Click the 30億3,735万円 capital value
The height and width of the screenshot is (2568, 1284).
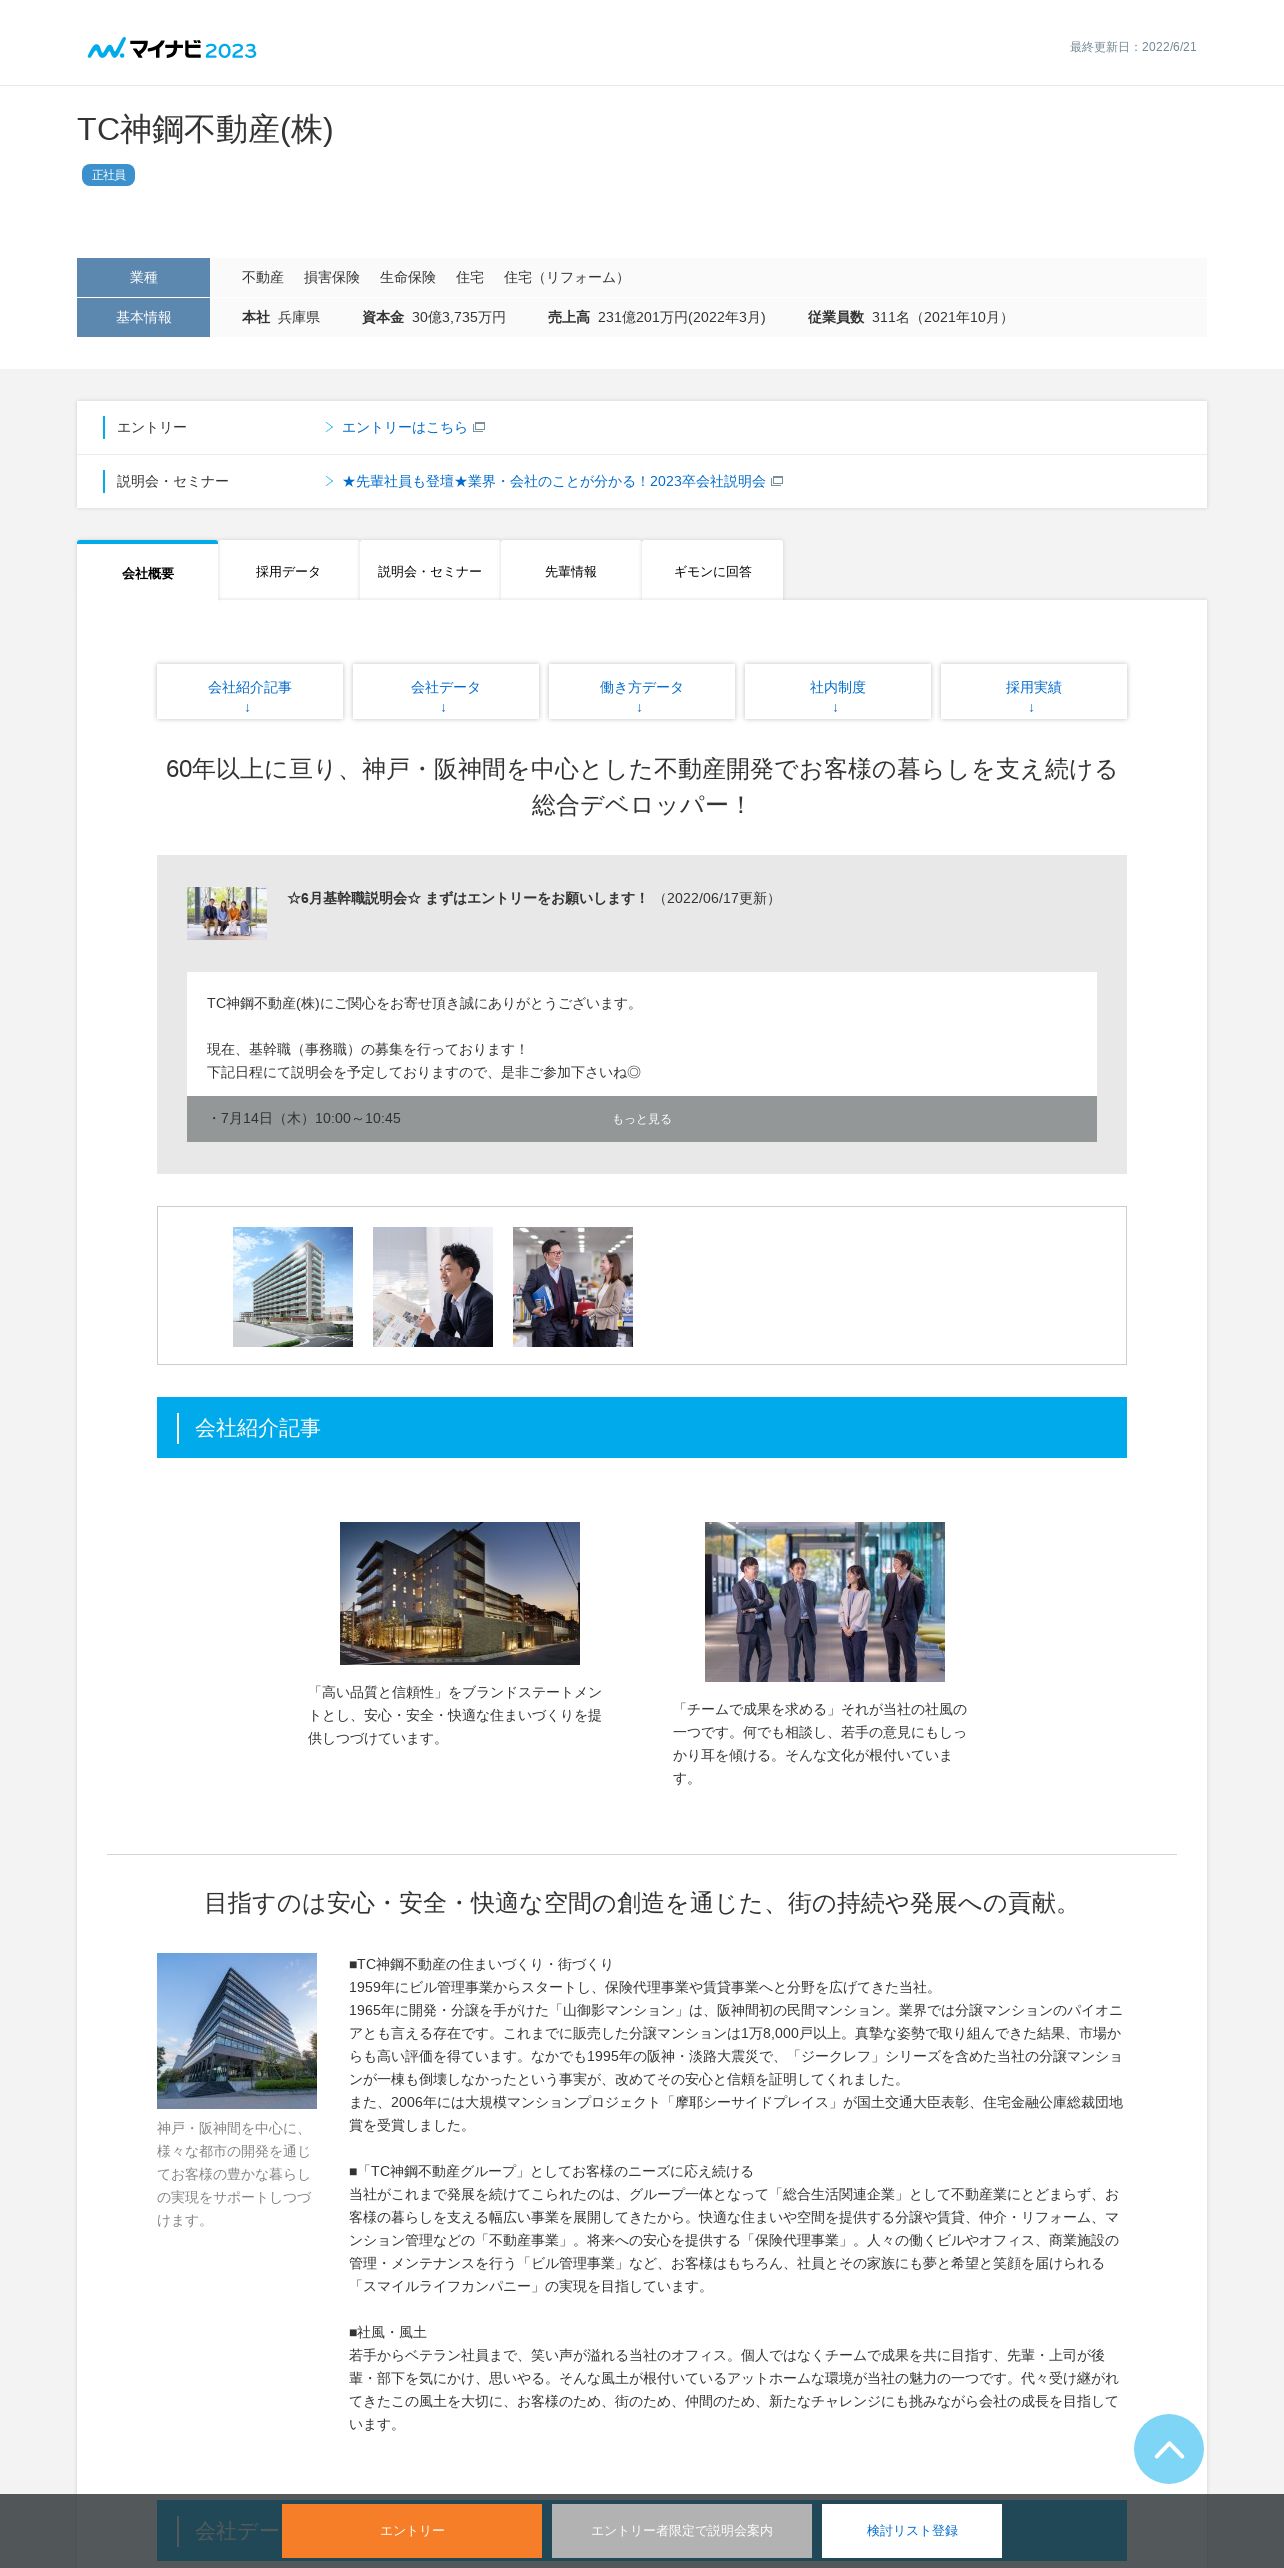click(459, 317)
